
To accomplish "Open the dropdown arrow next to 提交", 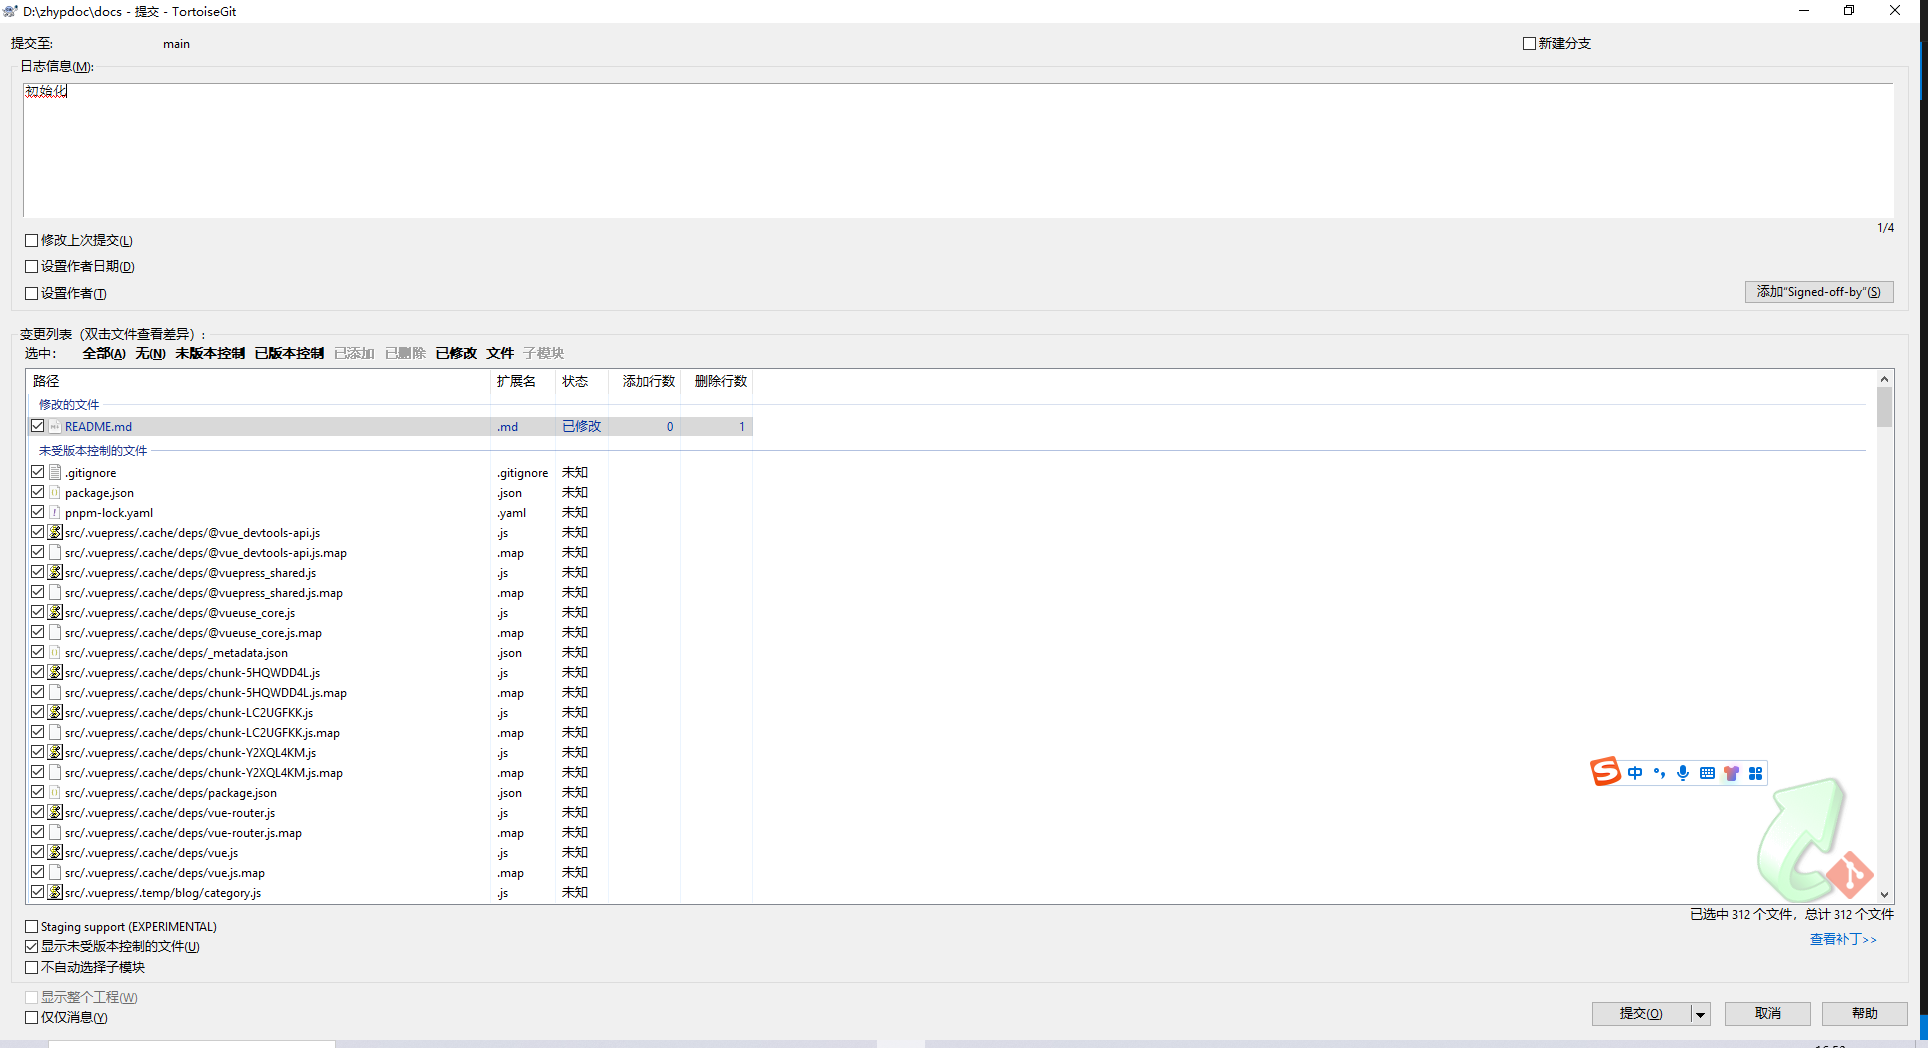I will click(1700, 1014).
